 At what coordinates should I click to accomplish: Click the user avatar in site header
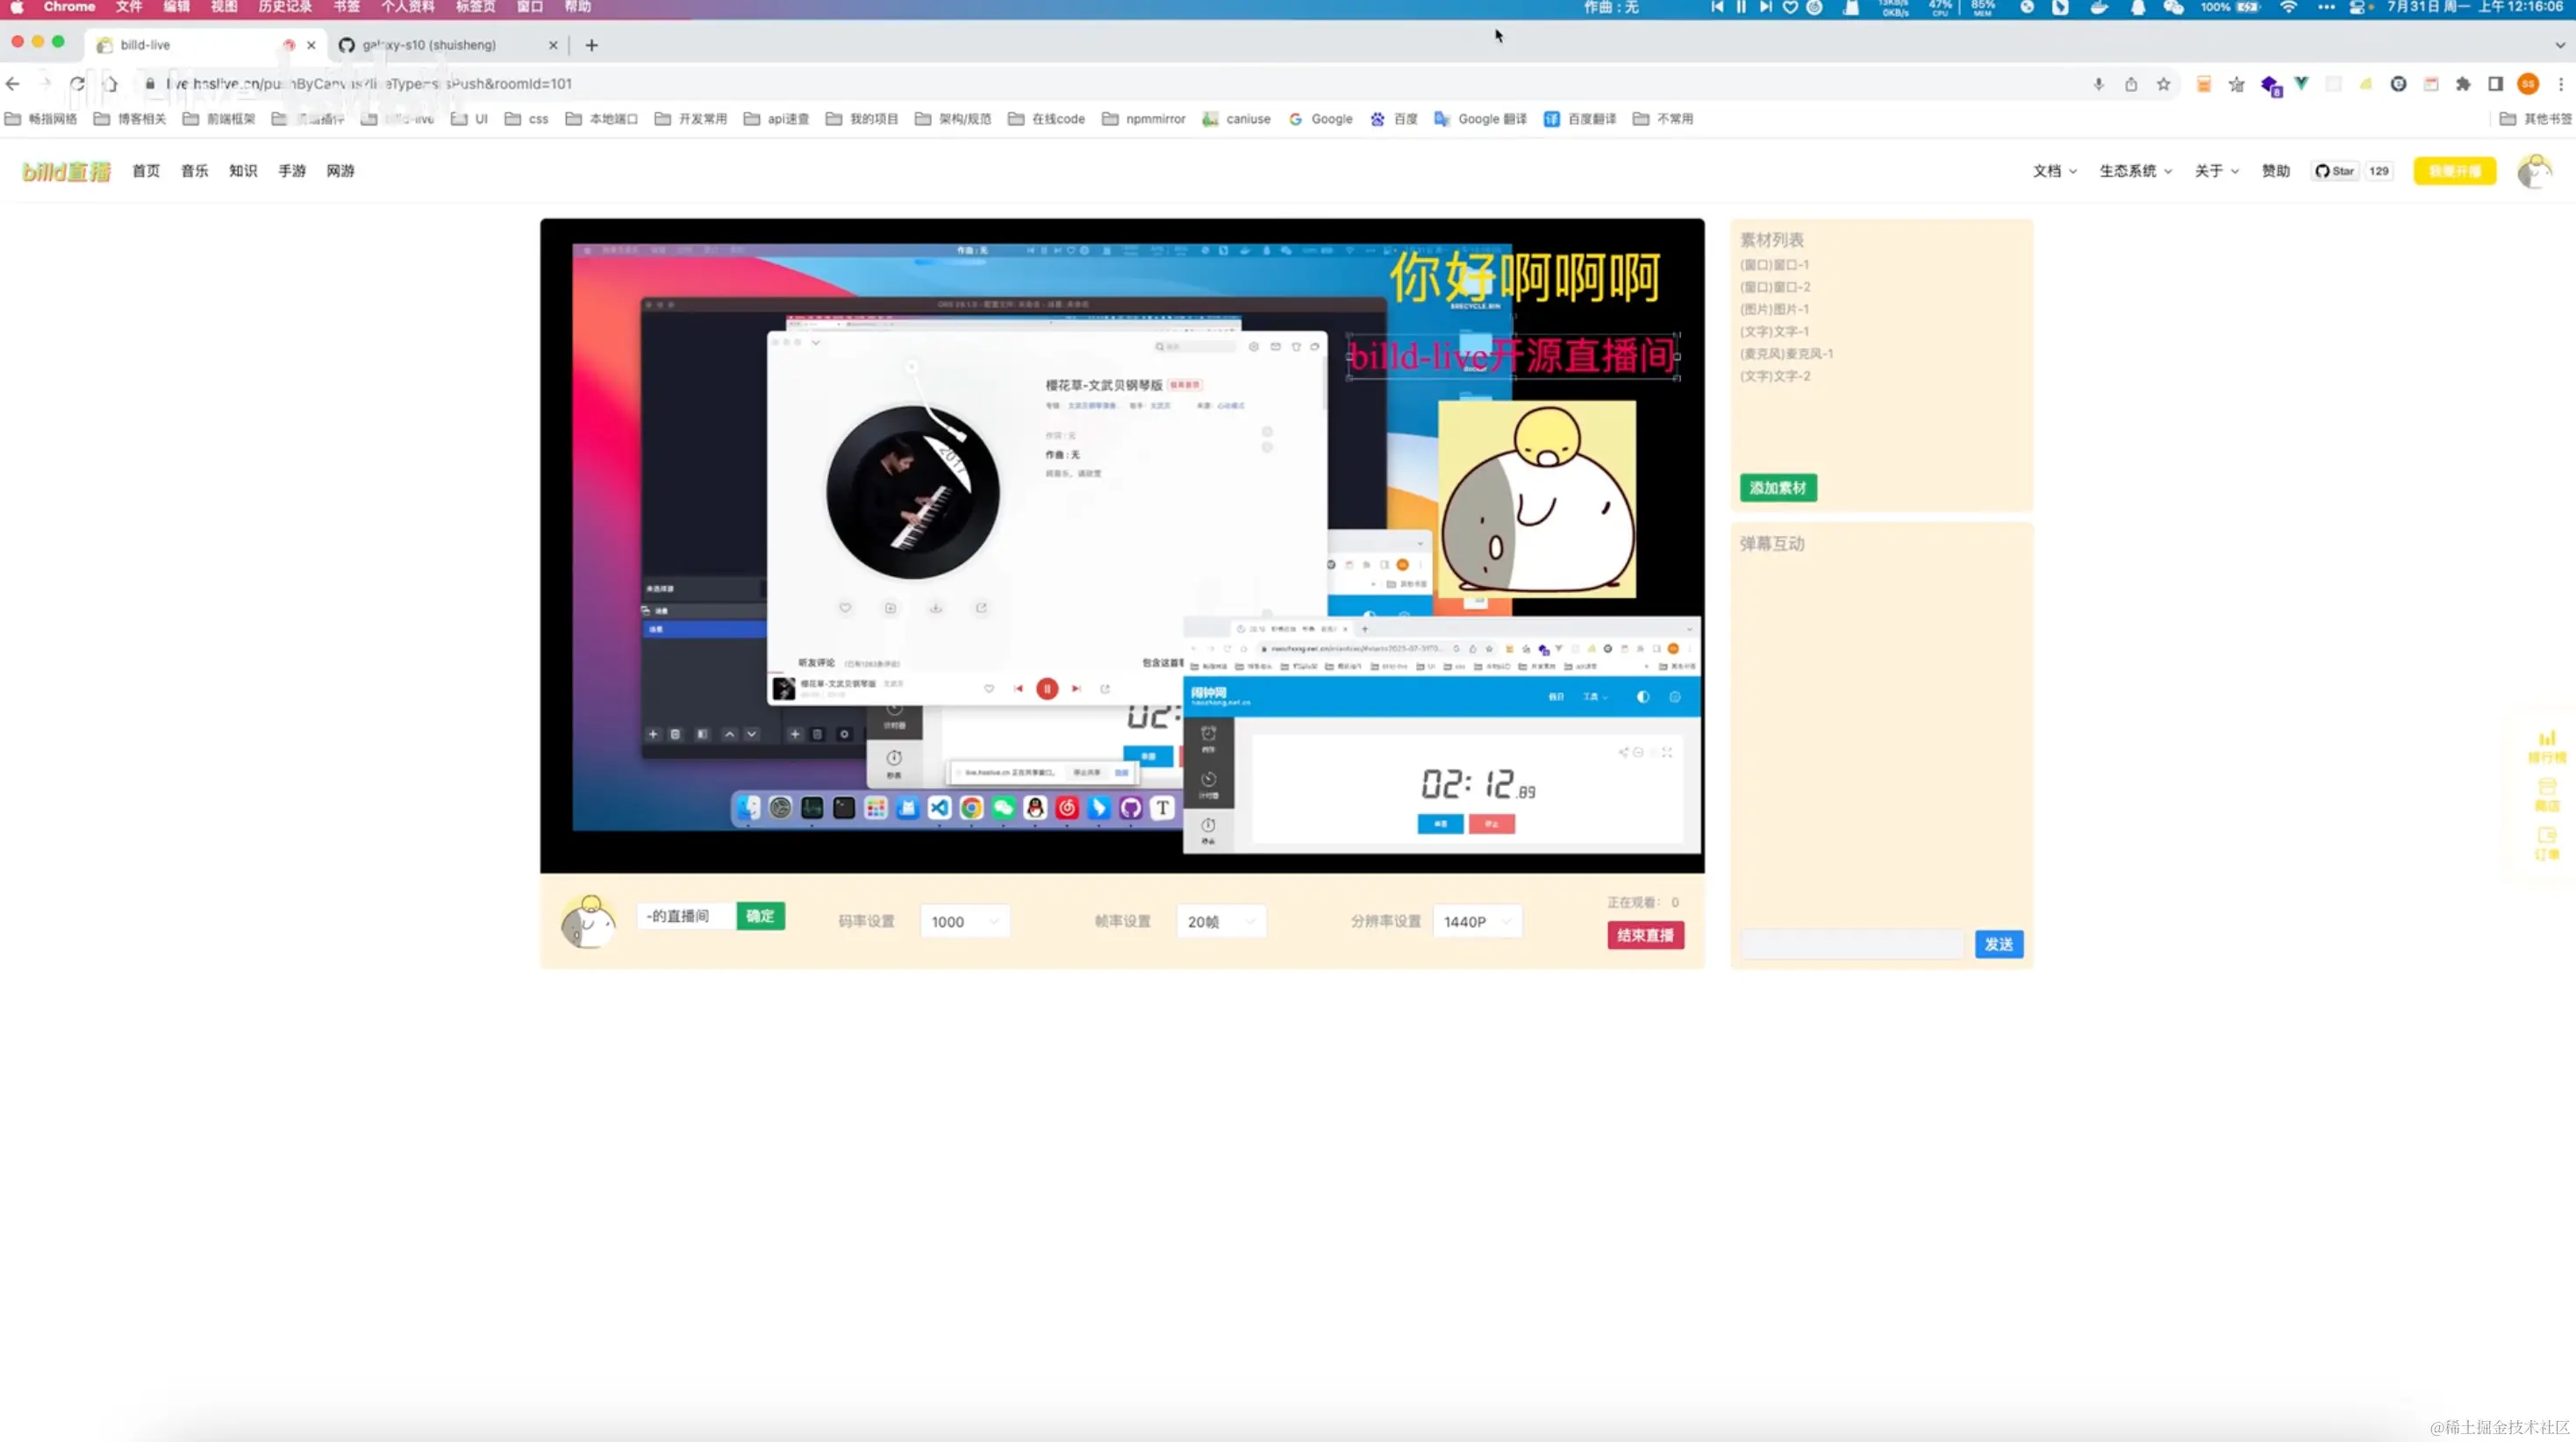coord(2534,171)
